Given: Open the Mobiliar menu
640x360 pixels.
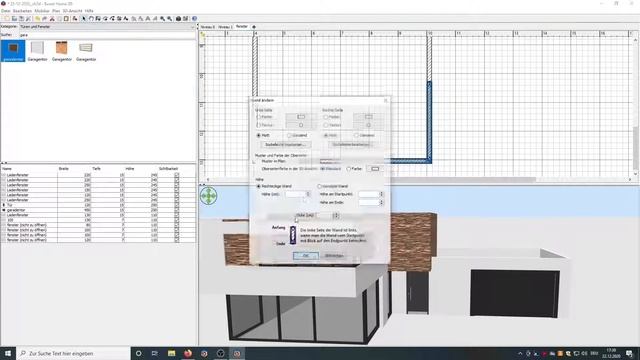Looking at the screenshot, I should (x=42, y=11).
